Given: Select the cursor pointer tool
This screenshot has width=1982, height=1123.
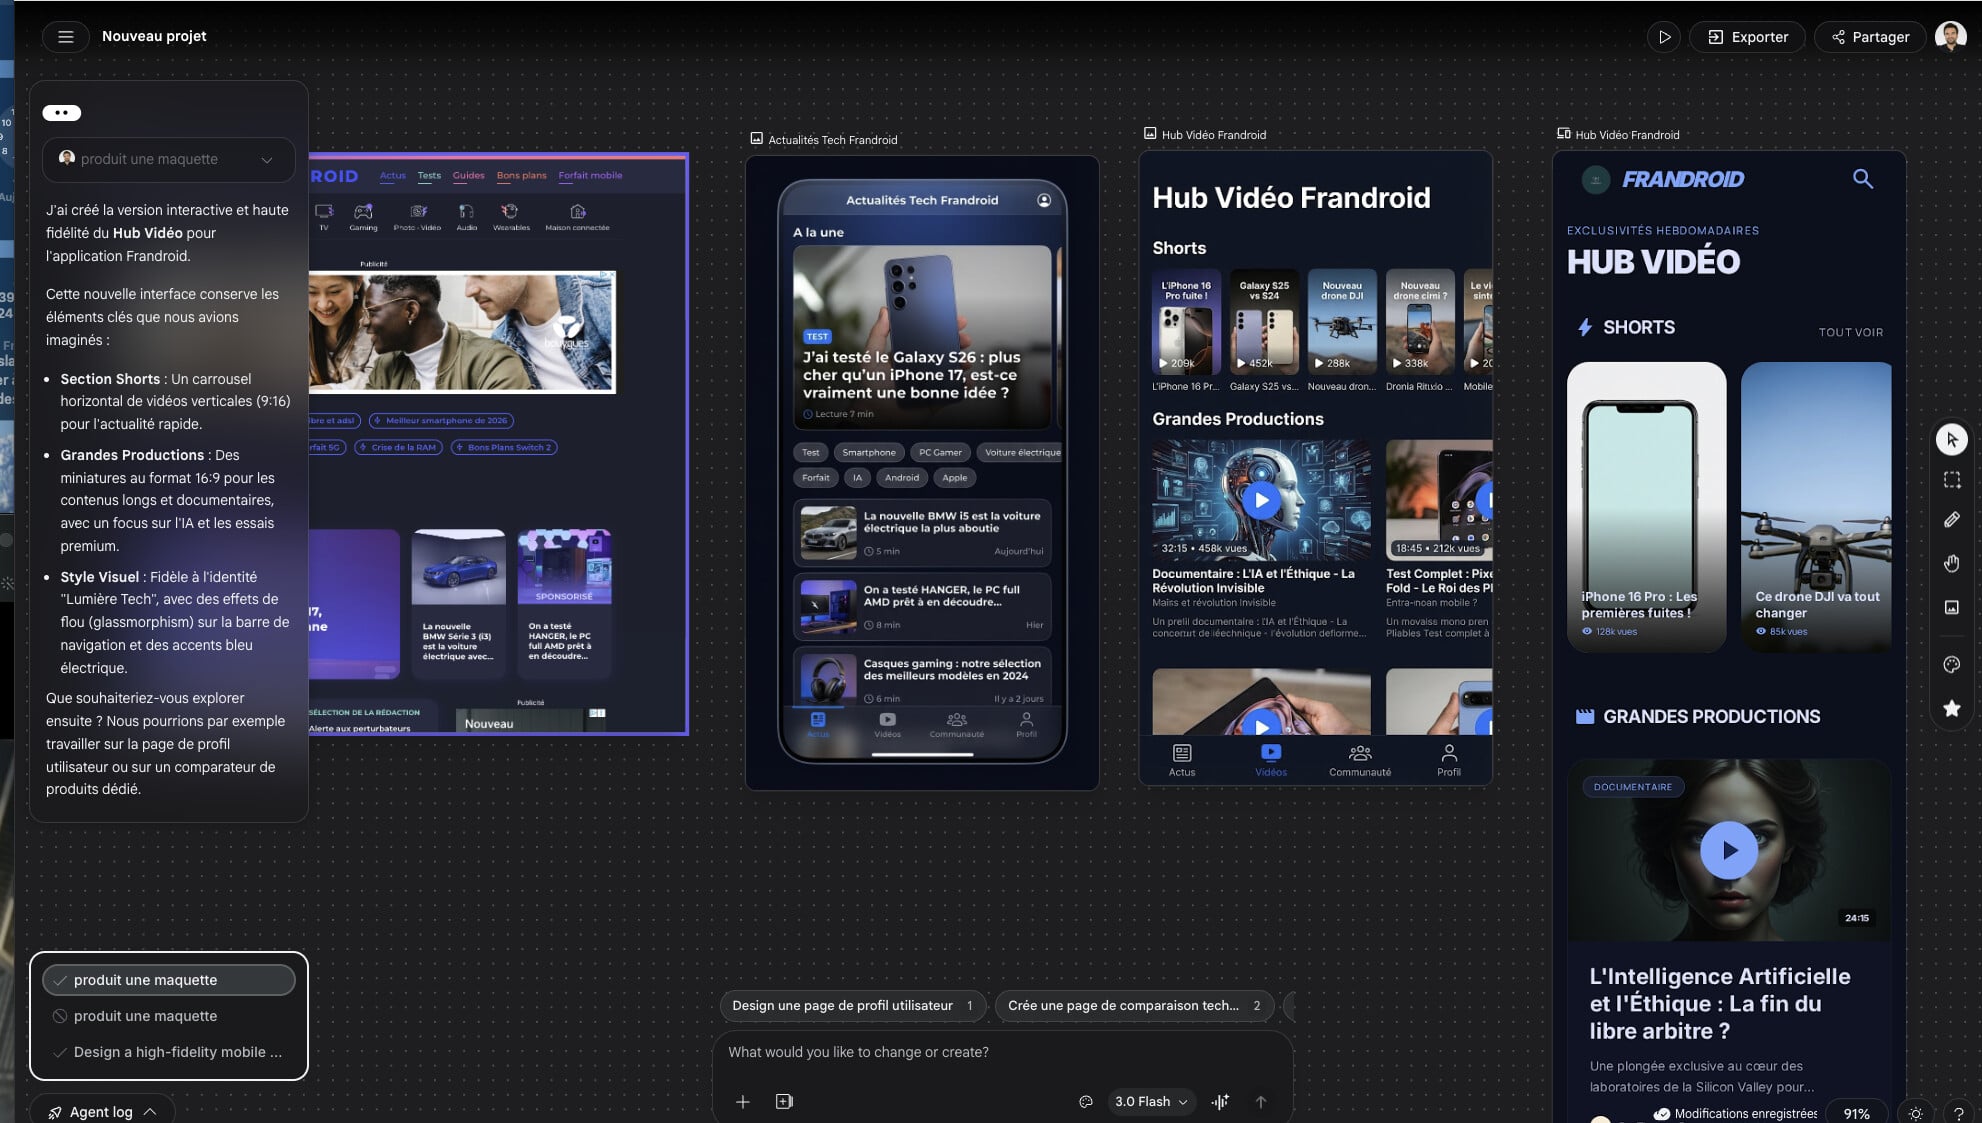Looking at the screenshot, I should 1951,439.
